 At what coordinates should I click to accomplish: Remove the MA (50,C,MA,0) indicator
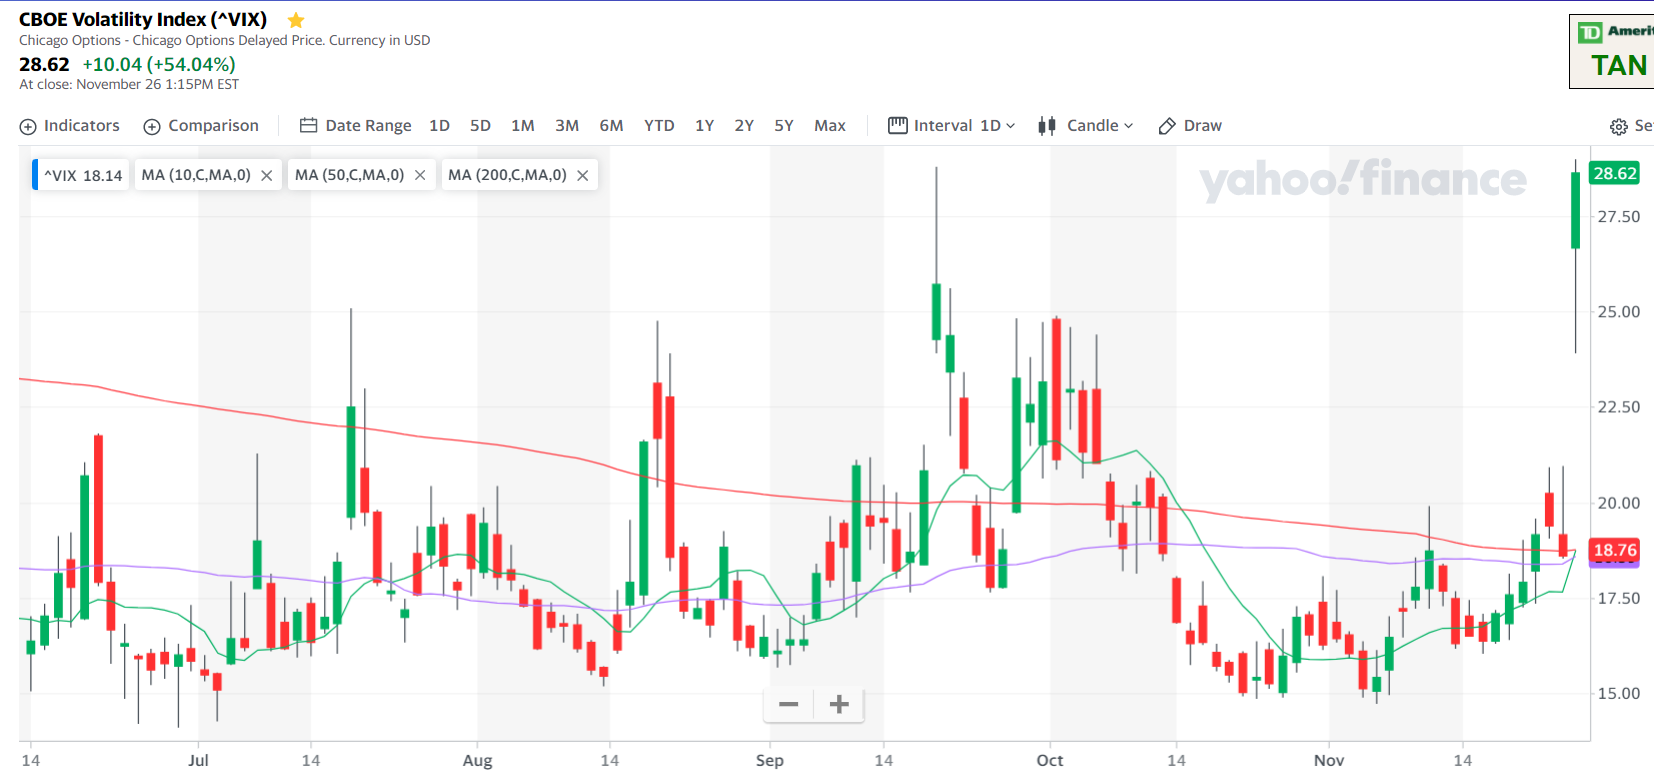coord(420,176)
